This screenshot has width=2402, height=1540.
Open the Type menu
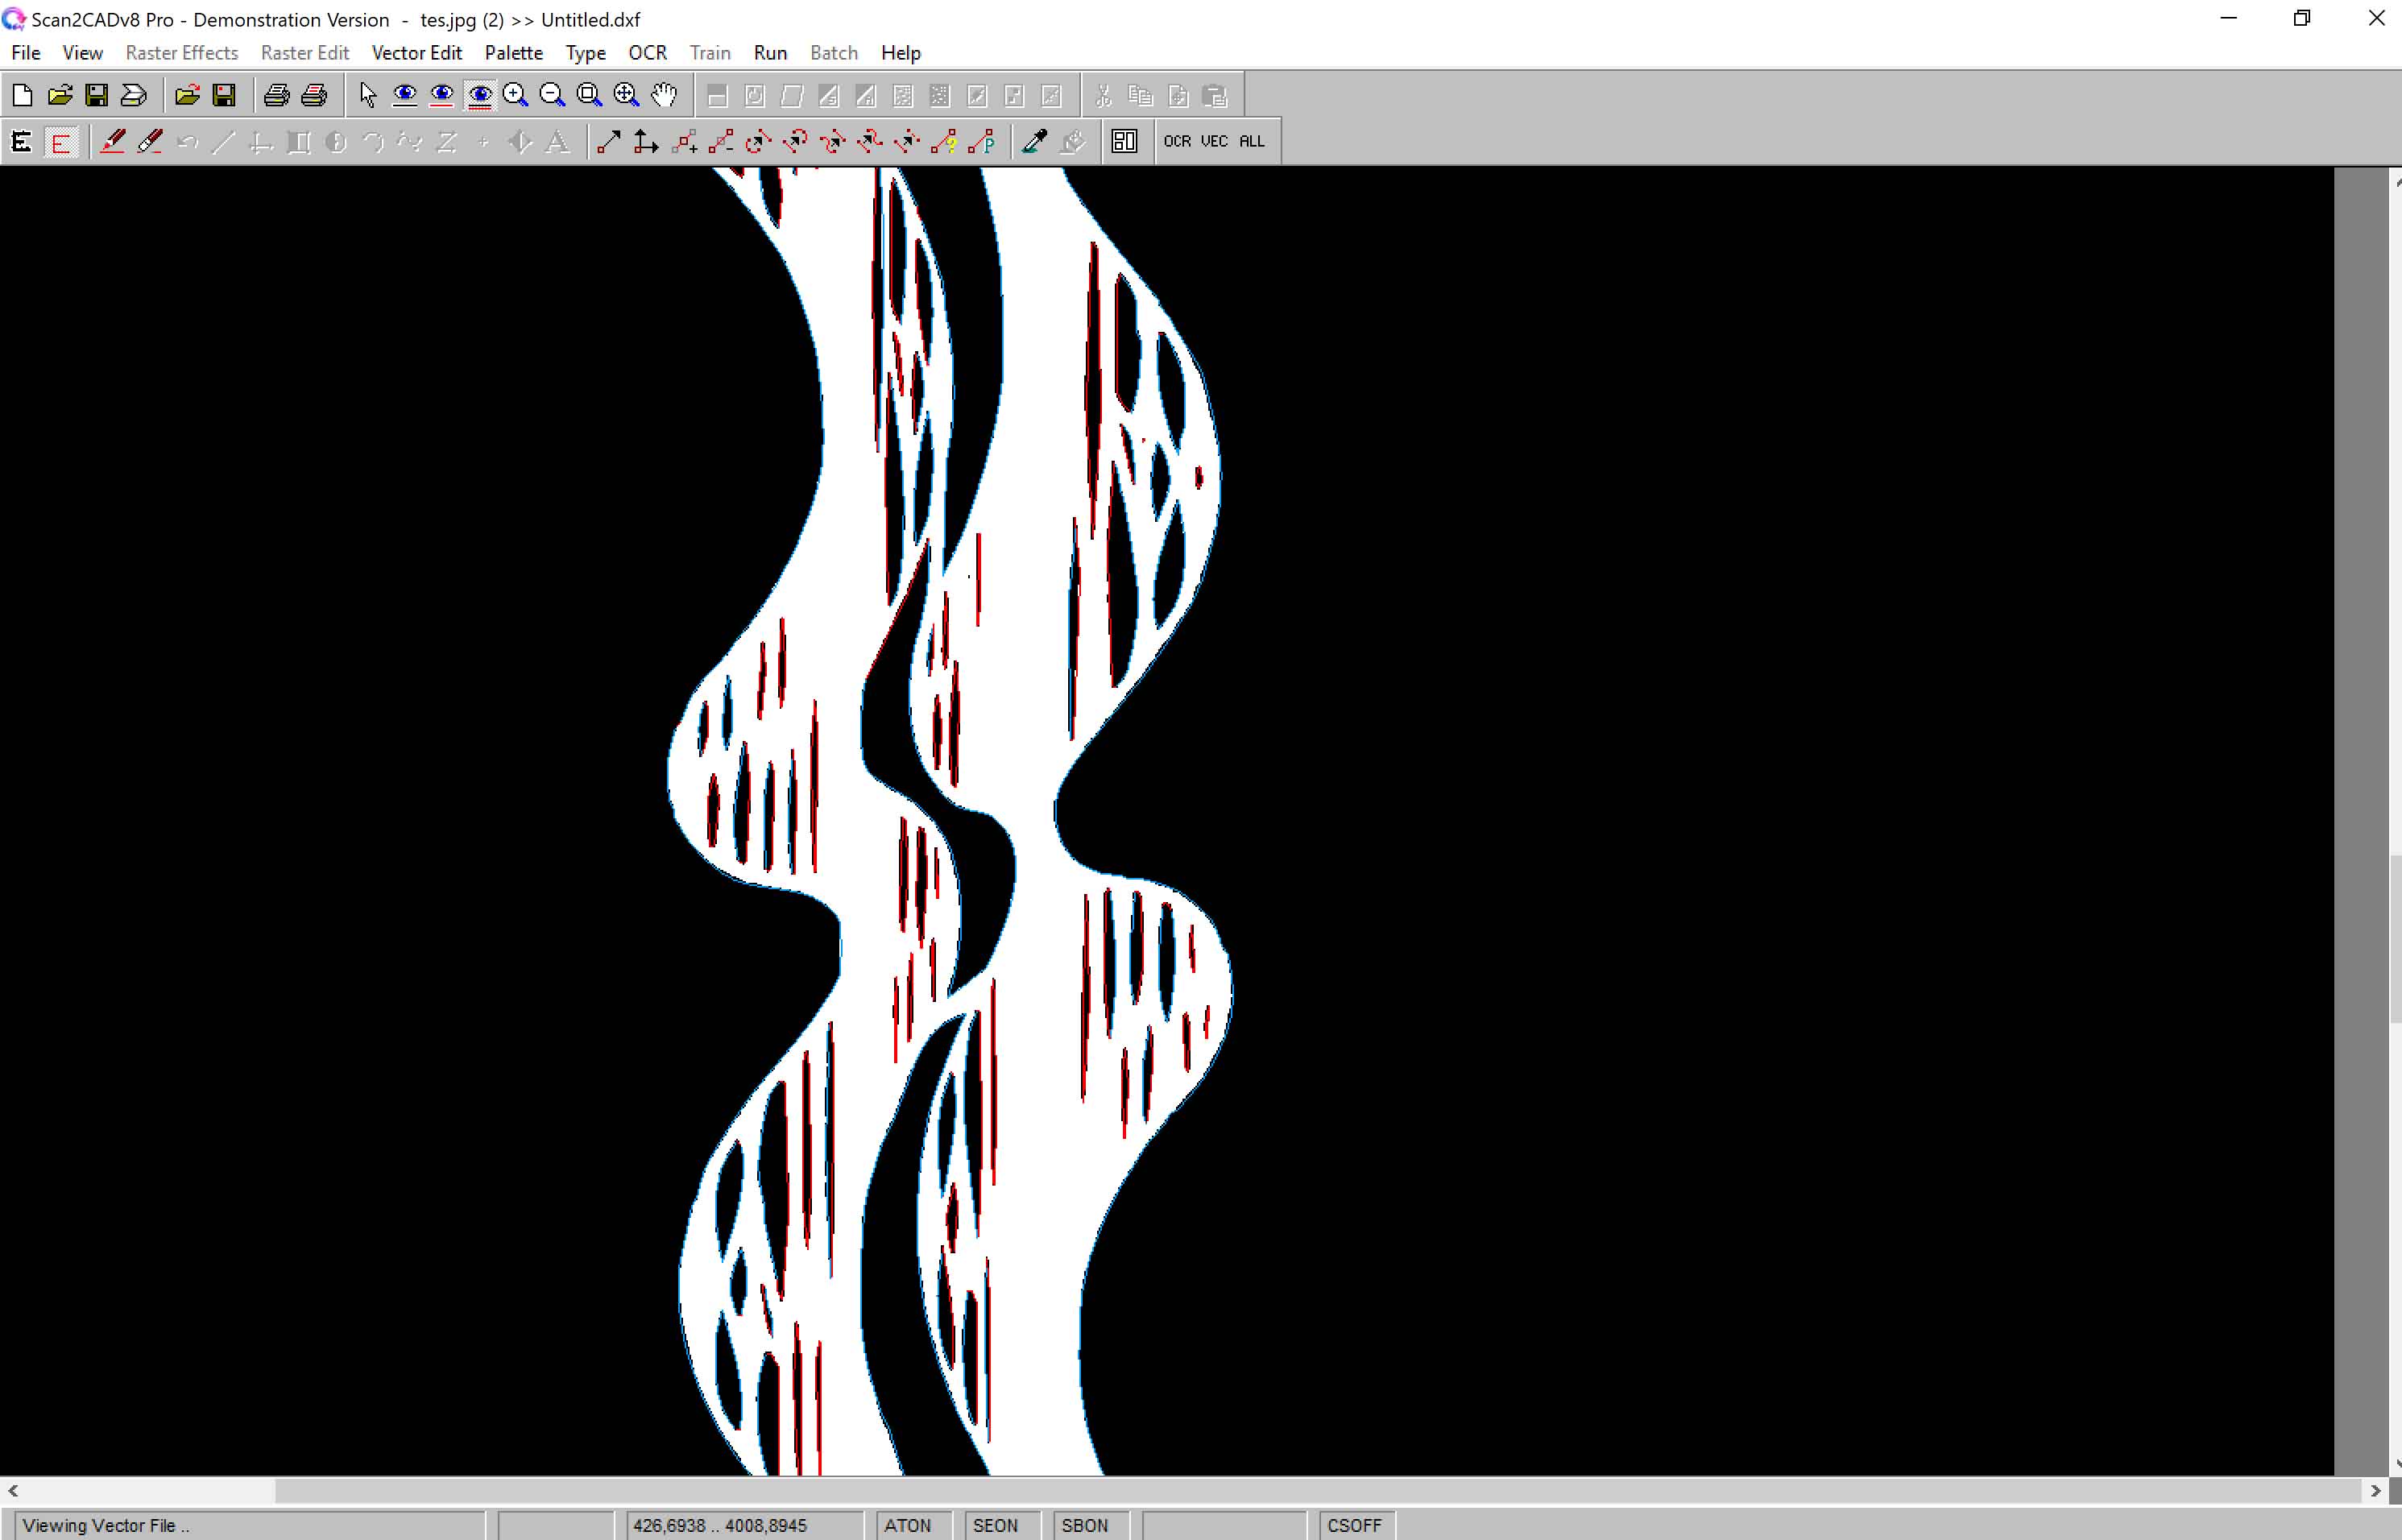coord(586,53)
